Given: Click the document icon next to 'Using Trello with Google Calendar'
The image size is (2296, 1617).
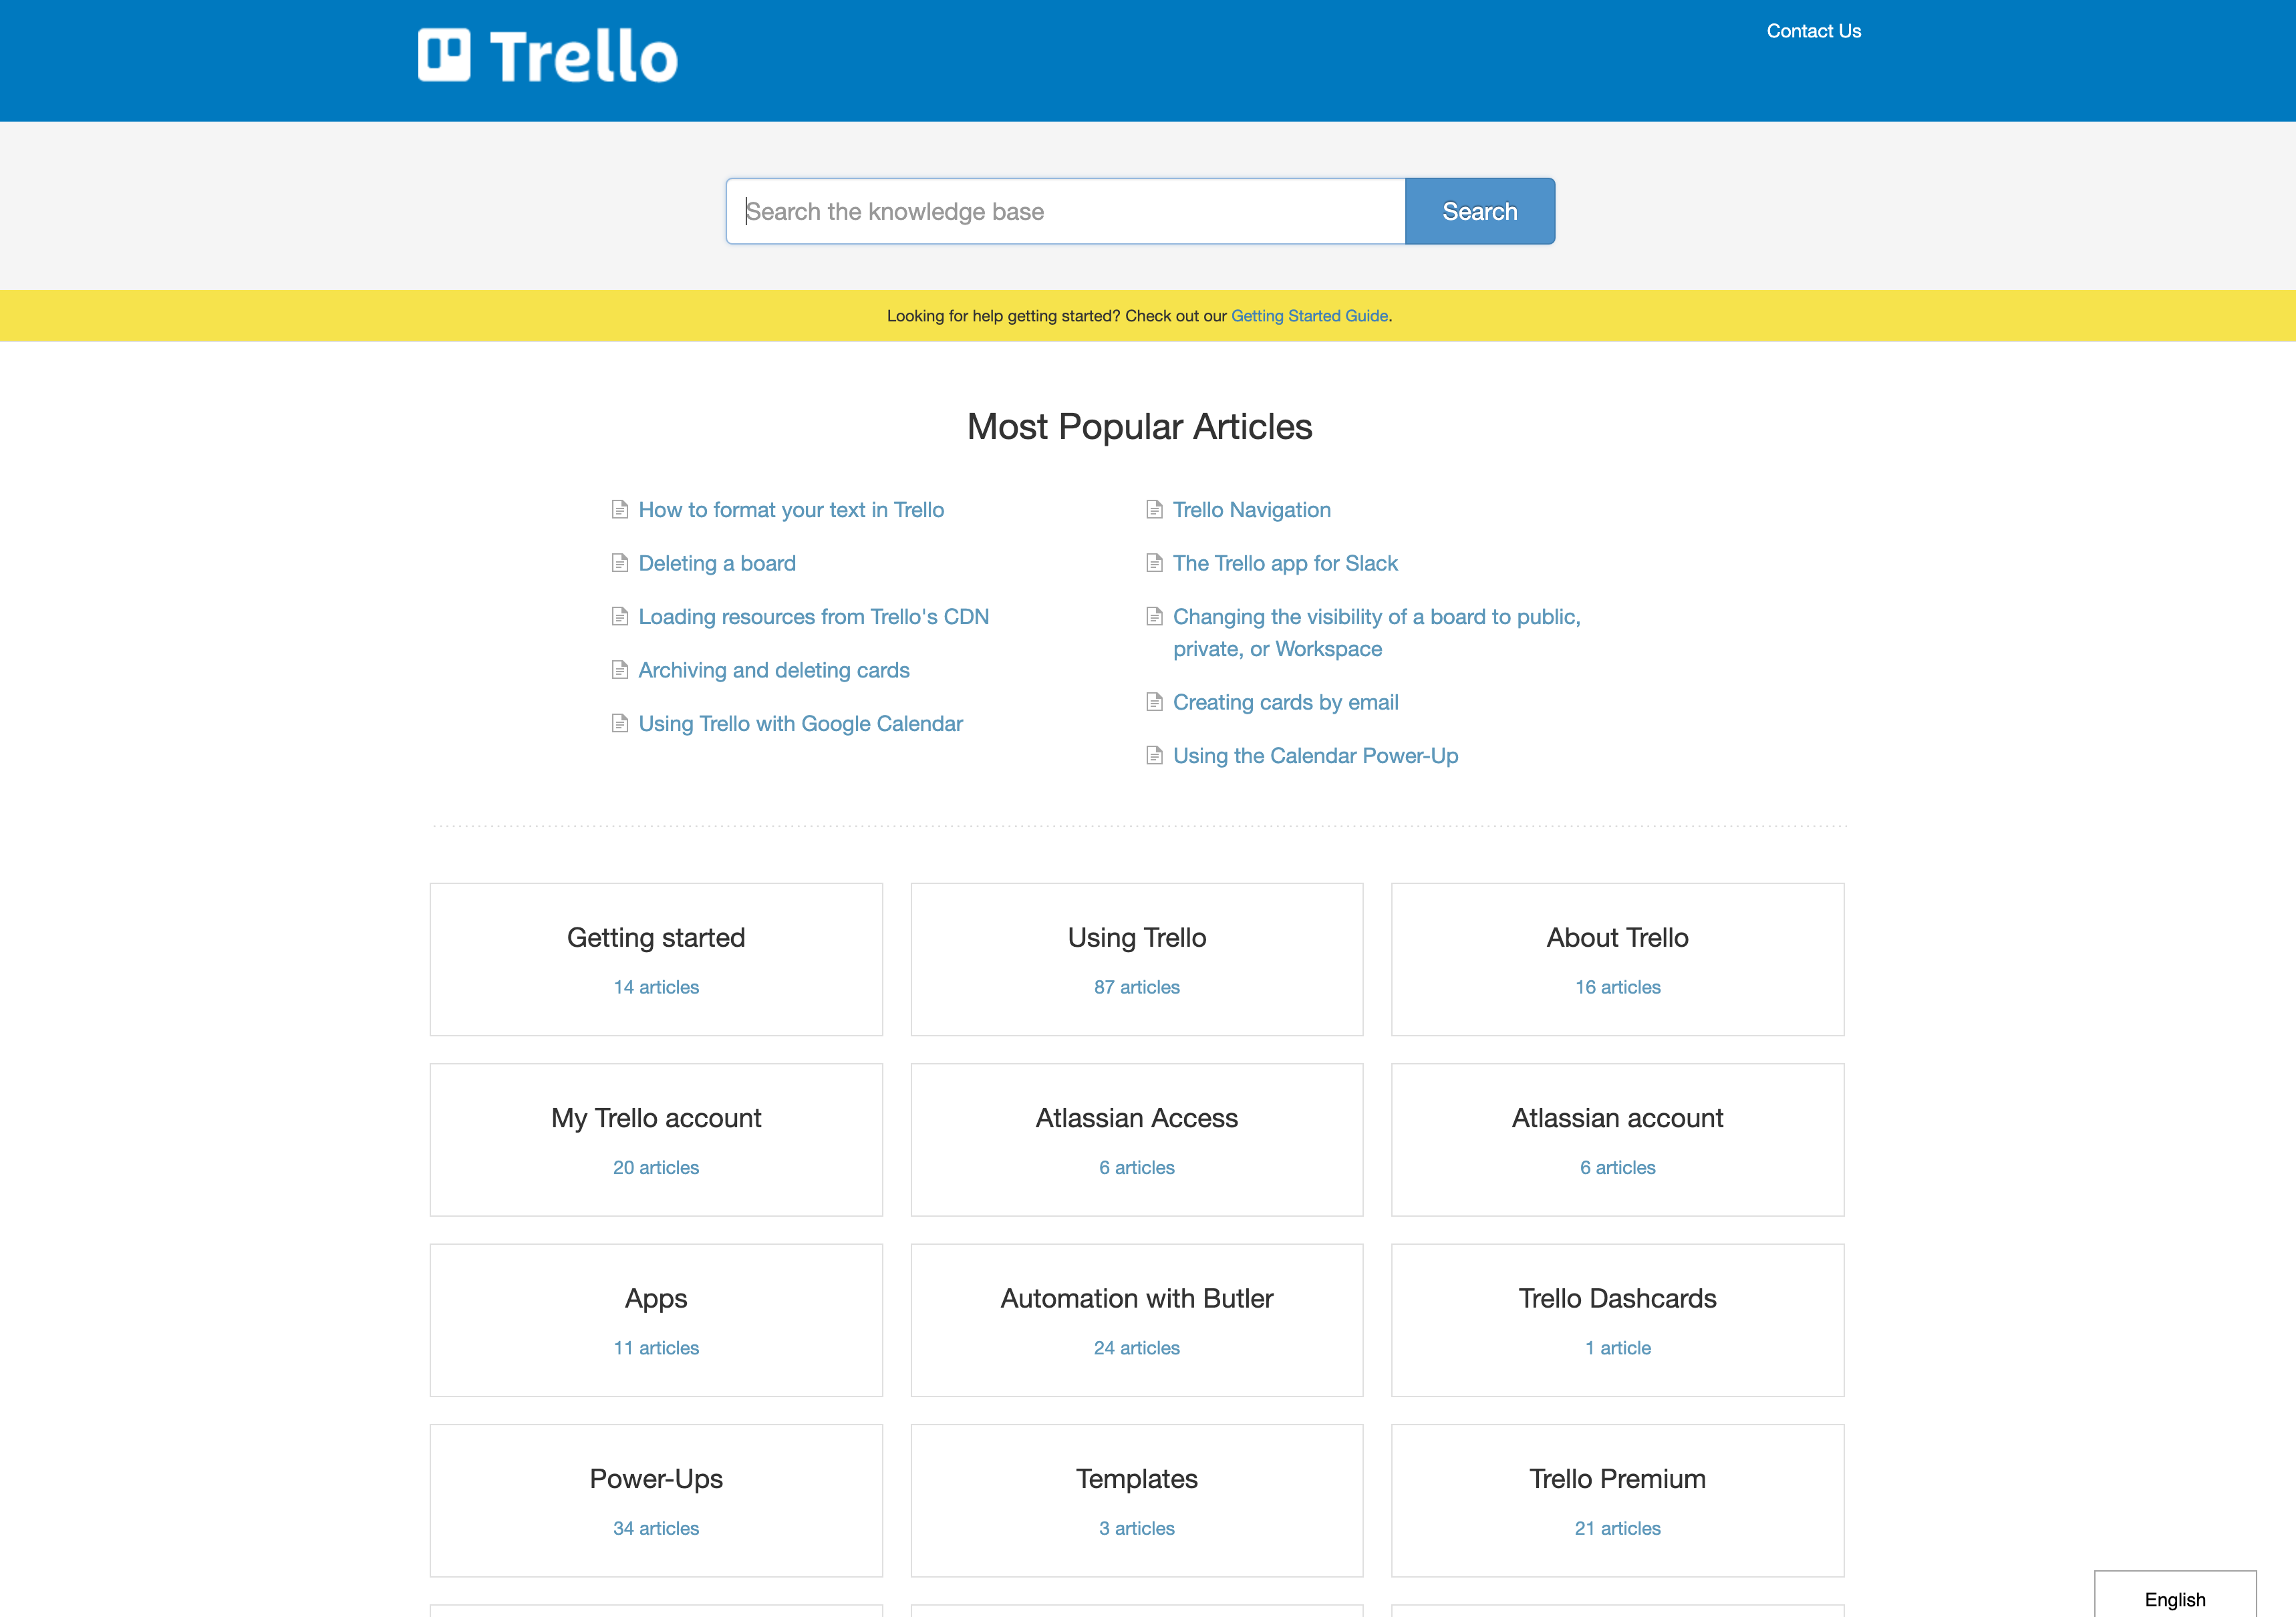Looking at the screenshot, I should click(x=619, y=723).
